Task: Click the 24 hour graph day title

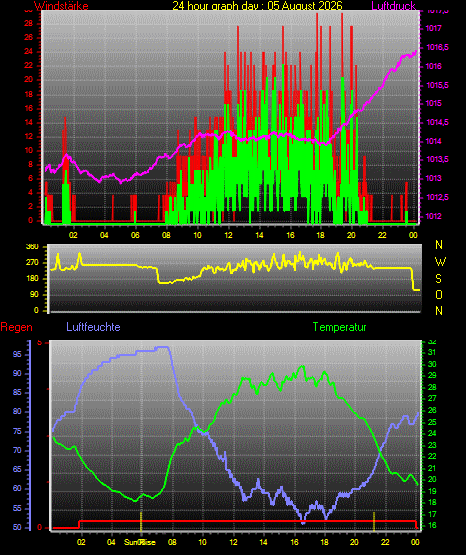Action: (257, 6)
